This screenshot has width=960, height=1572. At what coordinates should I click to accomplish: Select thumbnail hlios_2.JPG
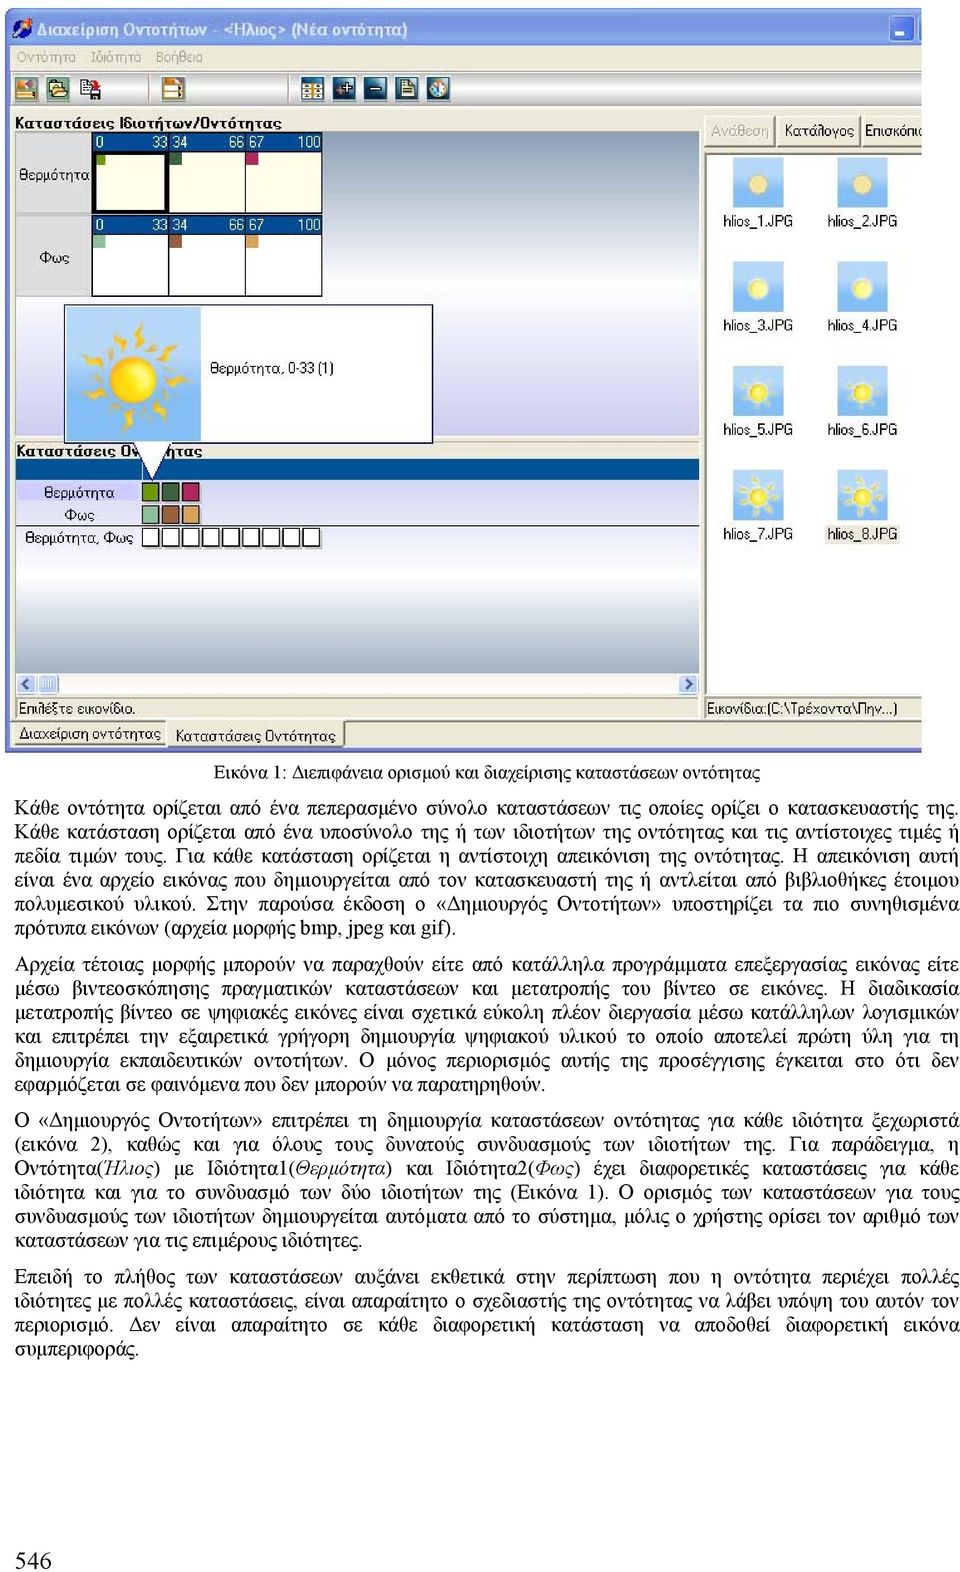pyautogui.click(x=862, y=194)
